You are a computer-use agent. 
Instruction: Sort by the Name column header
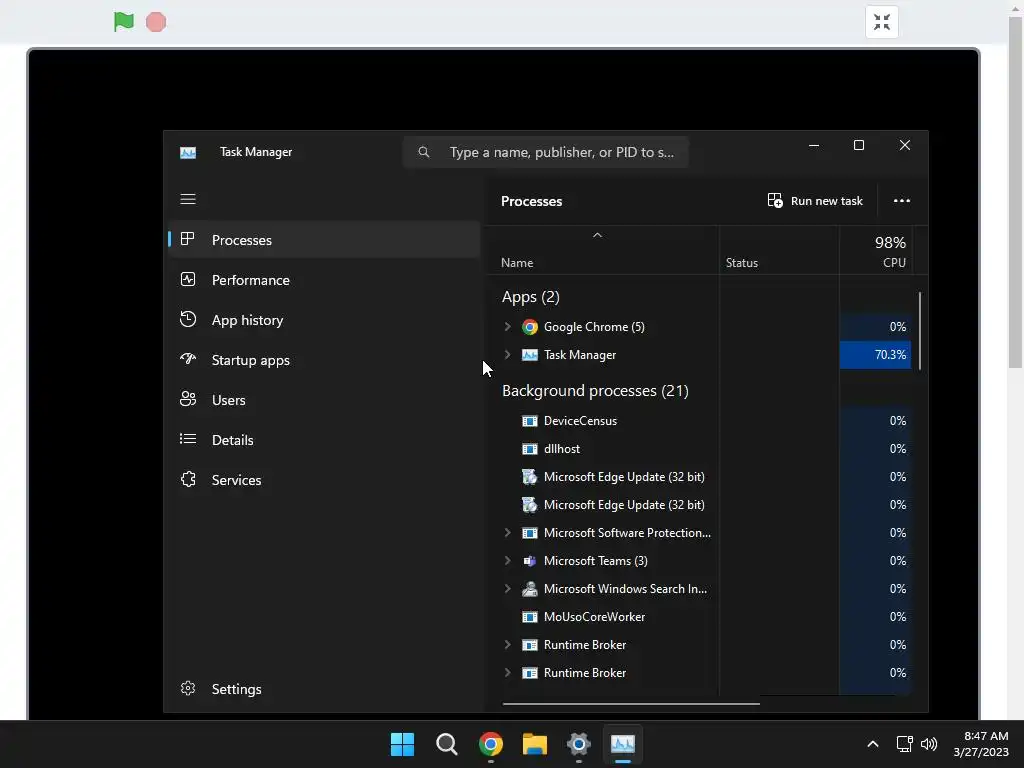[603, 251]
